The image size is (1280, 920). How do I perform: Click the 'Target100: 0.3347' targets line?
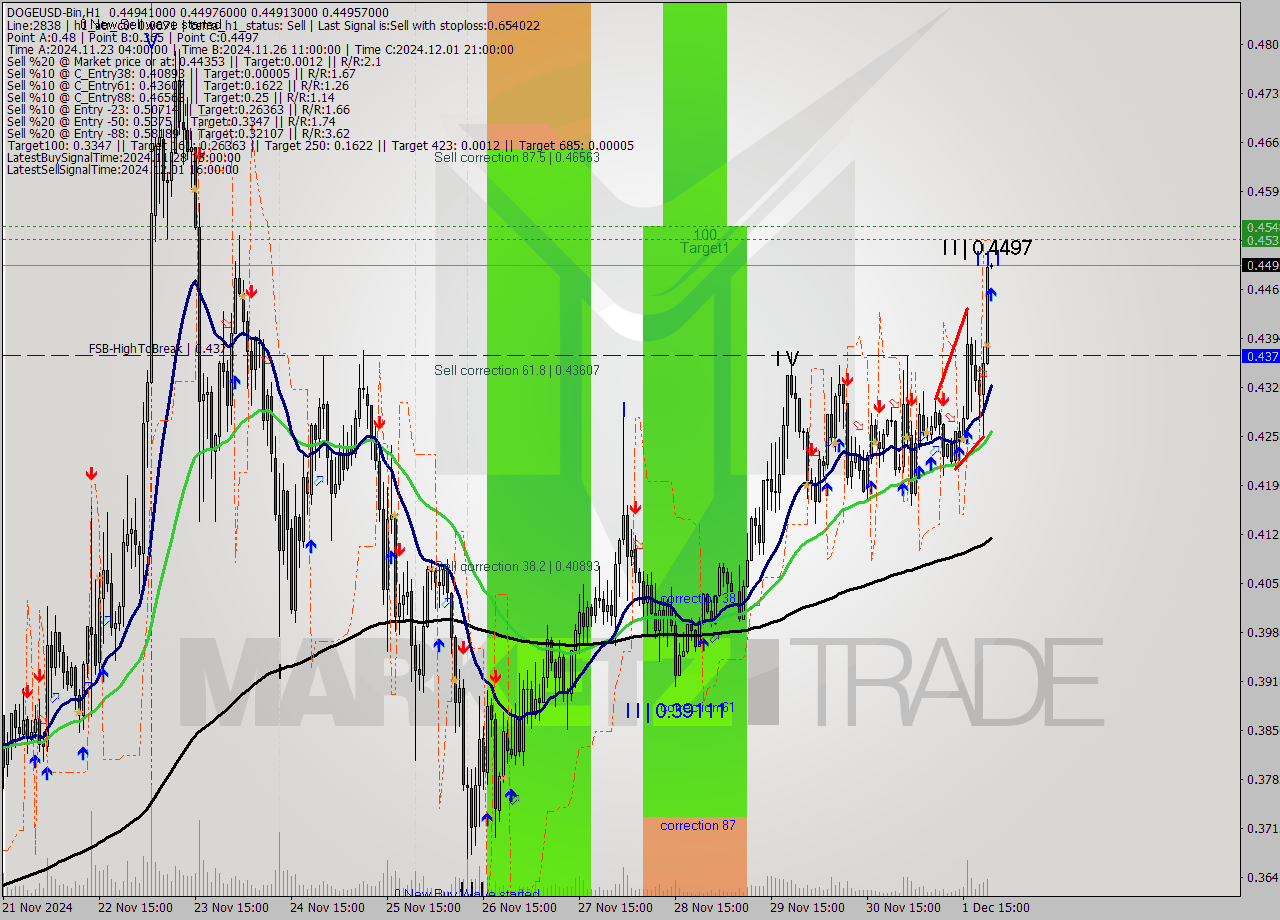click(320, 146)
